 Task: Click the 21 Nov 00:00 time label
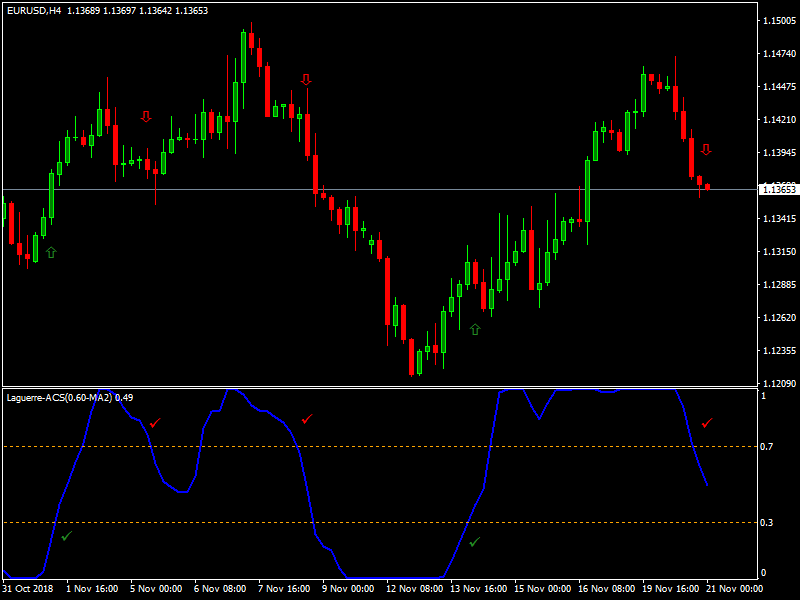[x=735, y=589]
